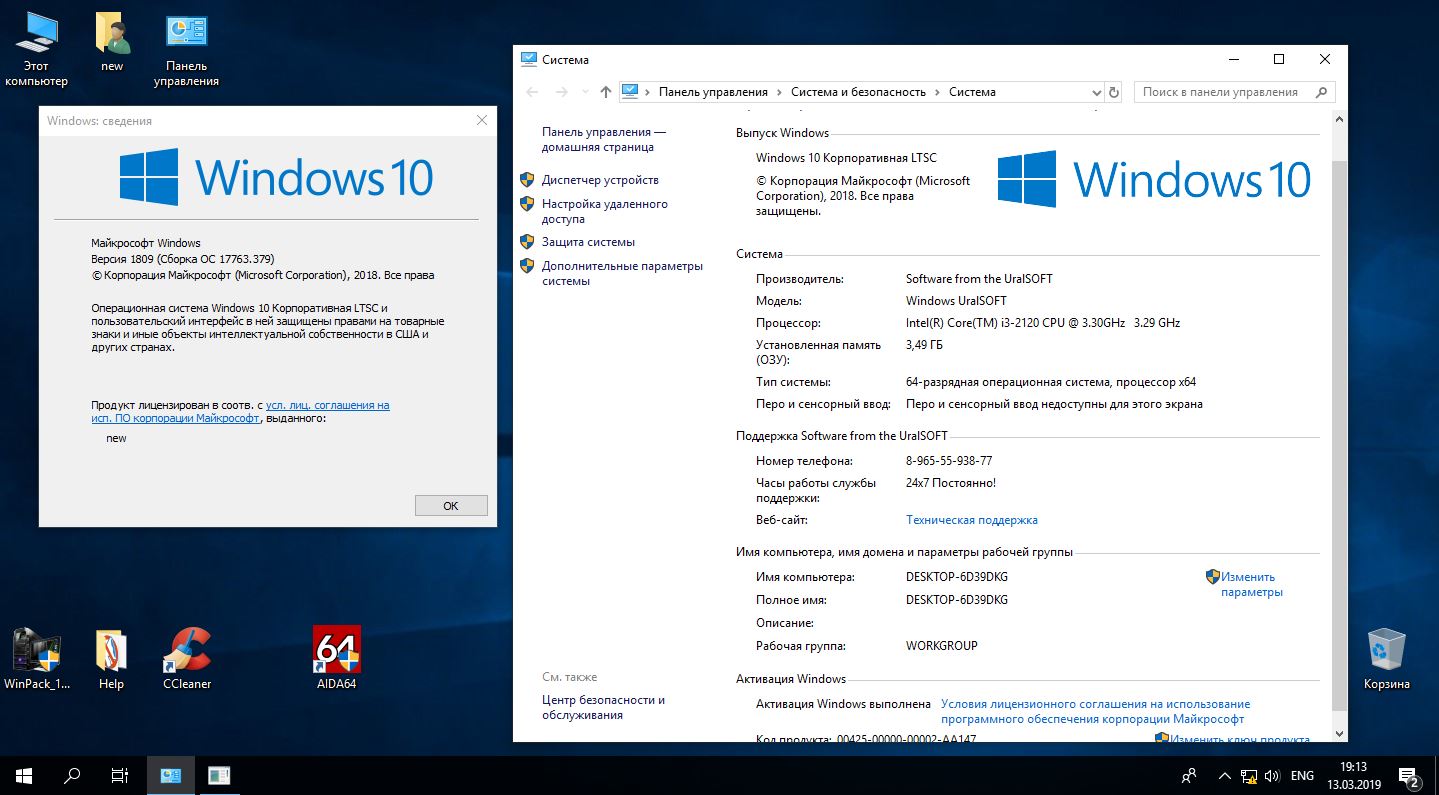Open the Help desktop icon
This screenshot has height=795, width=1439.
click(111, 659)
